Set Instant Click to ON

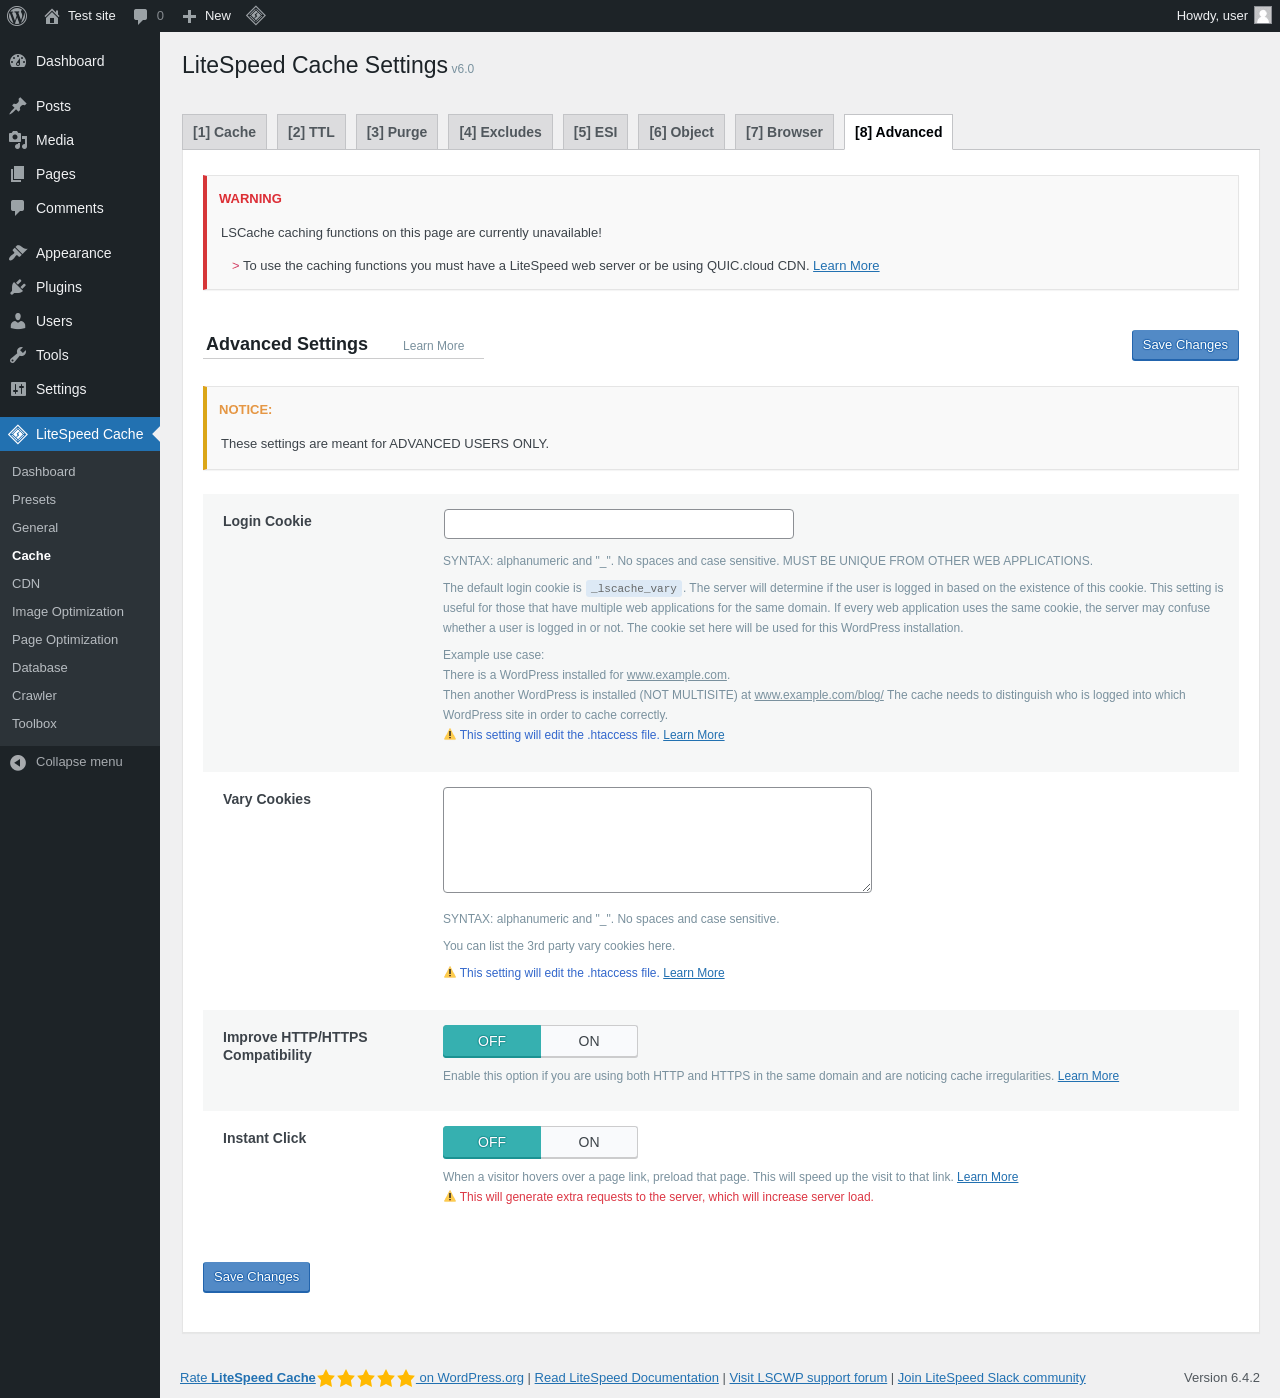coord(589,1142)
